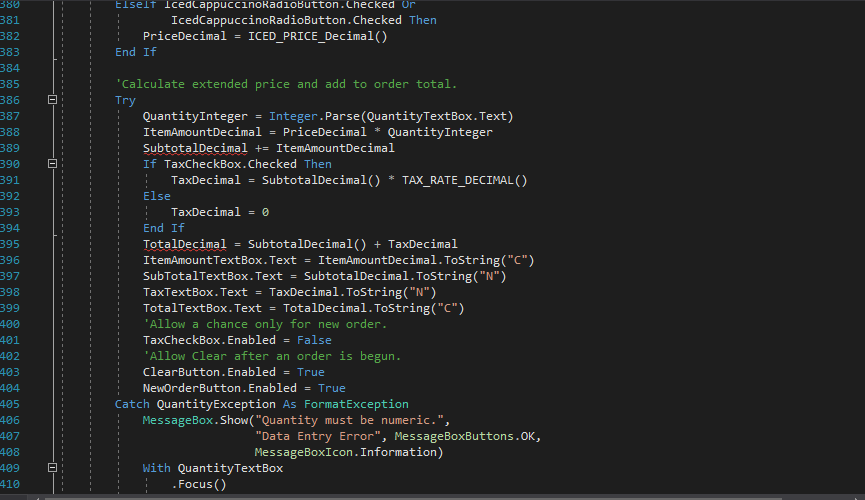
Task: Collapse the Try block on line 386
Action: pos(52,100)
